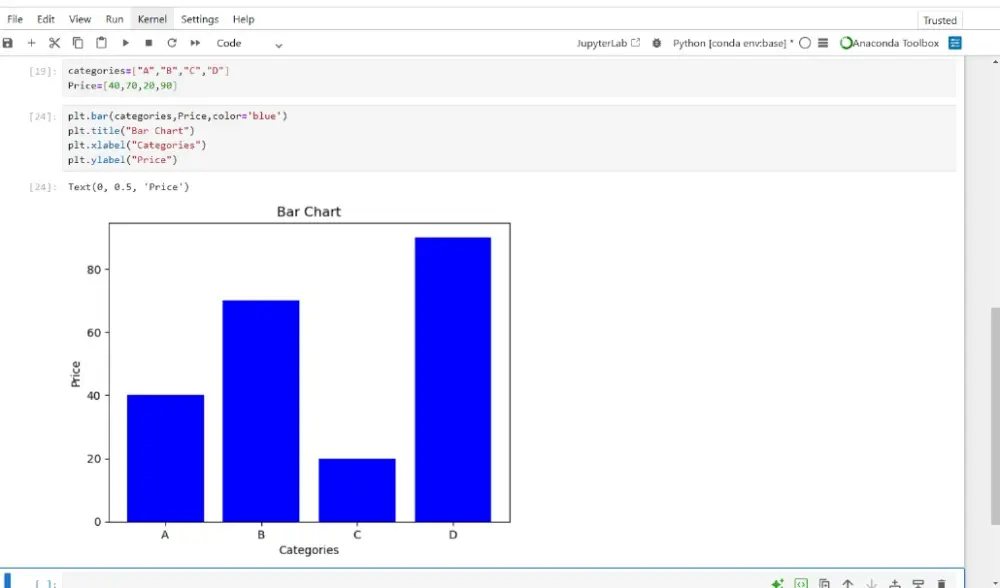Interrupt the kernel
1000x588 pixels.
pyautogui.click(x=148, y=42)
